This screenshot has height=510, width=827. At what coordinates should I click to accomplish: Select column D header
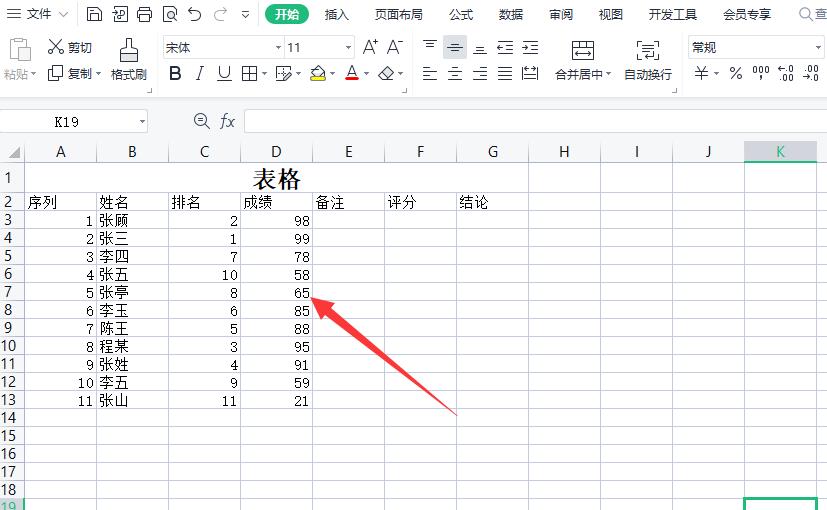(276, 152)
